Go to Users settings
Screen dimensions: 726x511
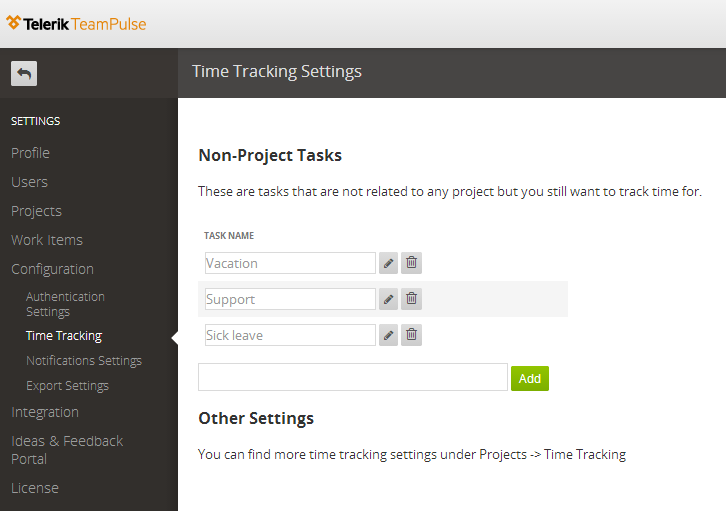pyautogui.click(x=30, y=182)
